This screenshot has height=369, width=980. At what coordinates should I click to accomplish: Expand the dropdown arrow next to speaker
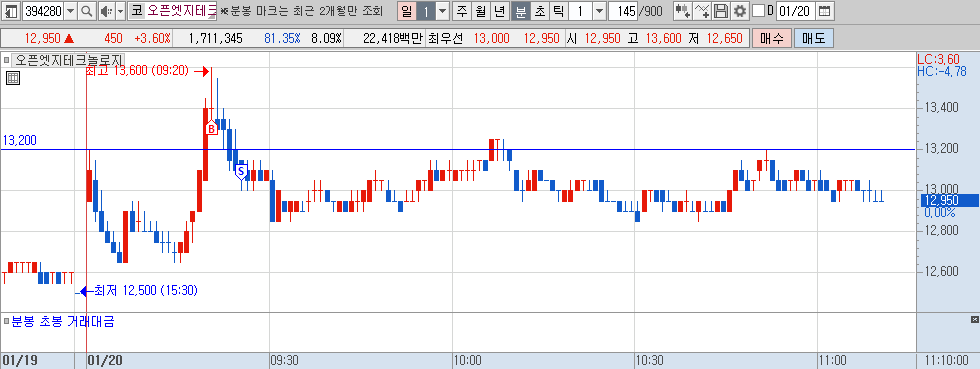(121, 11)
